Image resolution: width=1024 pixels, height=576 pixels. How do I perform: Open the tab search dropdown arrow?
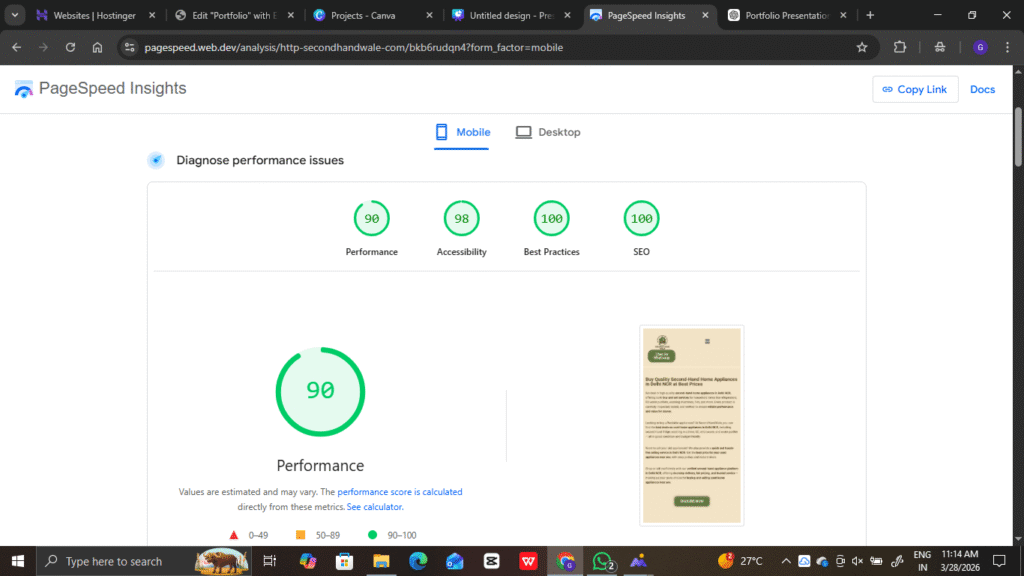16,15
